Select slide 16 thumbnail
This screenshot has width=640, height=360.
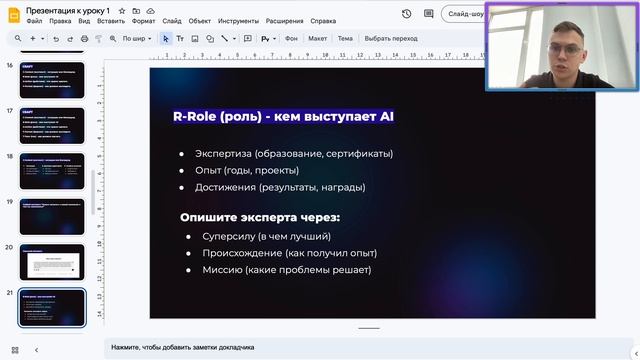point(52,80)
